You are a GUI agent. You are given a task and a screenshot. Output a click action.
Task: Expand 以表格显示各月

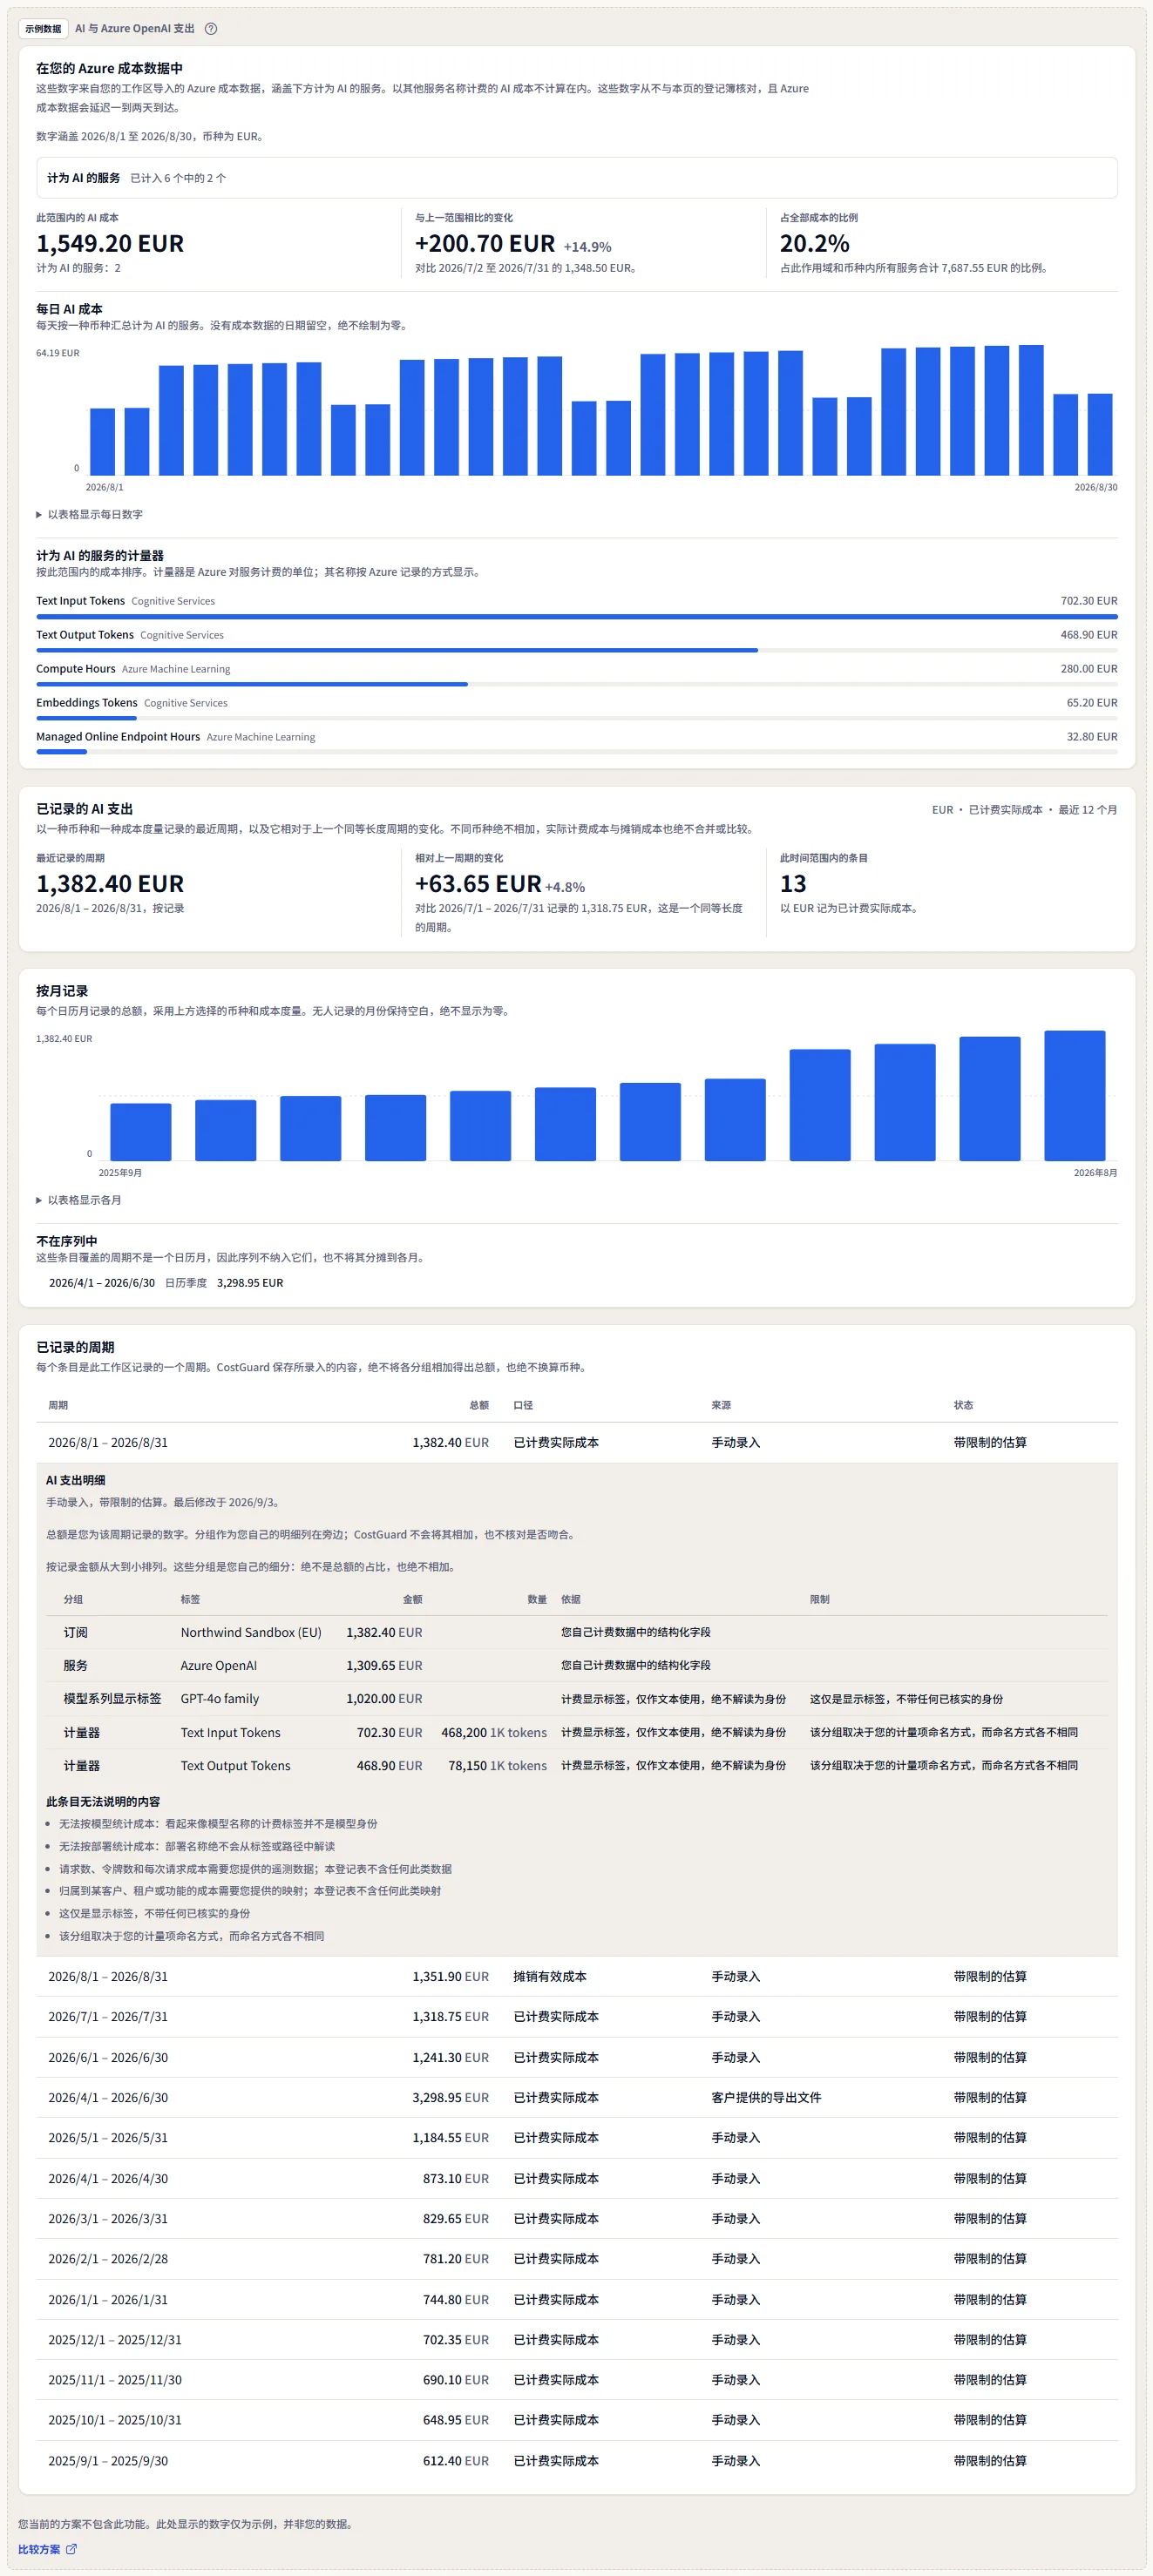79,1200
